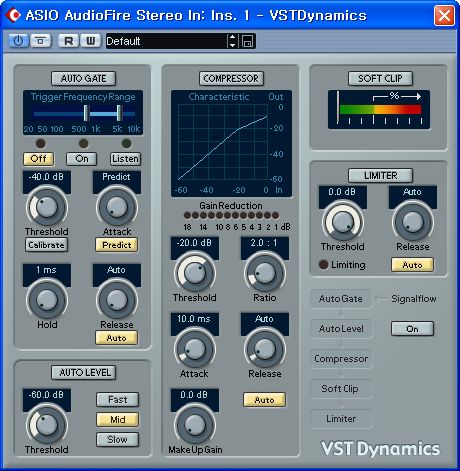Click the Soft Clip percentage meter
Image resolution: width=460 pixels, height=471 pixels.
(379, 109)
